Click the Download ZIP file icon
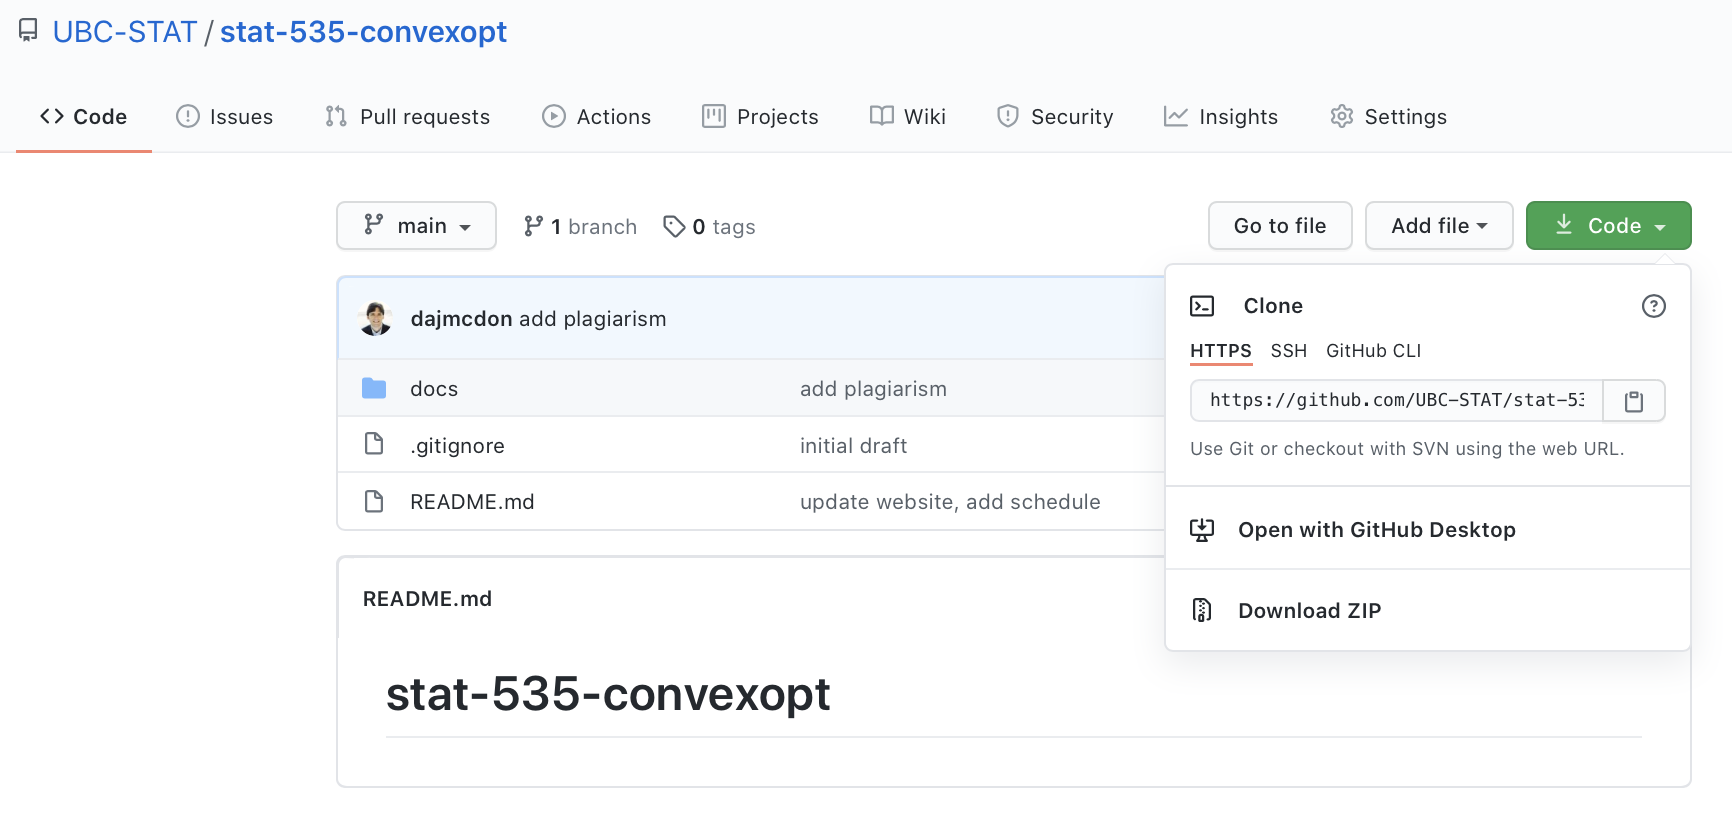This screenshot has height=836, width=1732. pos(1202,610)
